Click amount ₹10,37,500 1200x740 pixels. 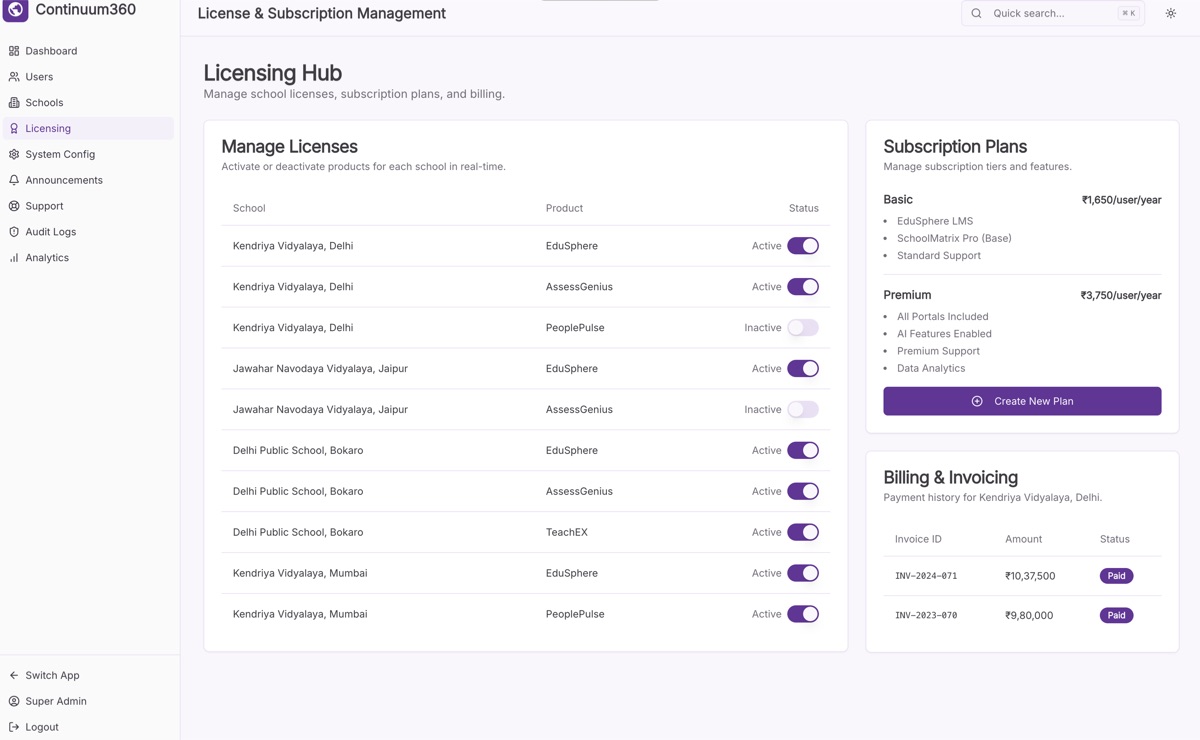coord(1030,576)
